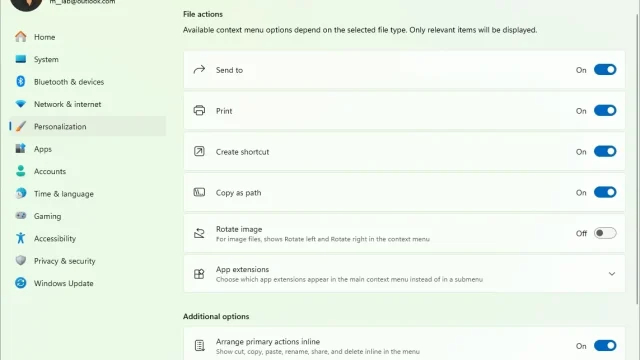The height and width of the screenshot is (360, 640).
Task: Open Windows Update page
Action: coord(88,283)
